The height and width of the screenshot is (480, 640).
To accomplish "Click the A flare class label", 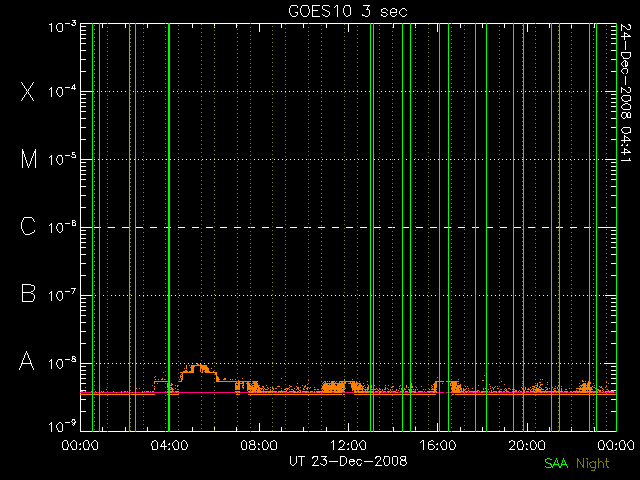I will pyautogui.click(x=27, y=361).
